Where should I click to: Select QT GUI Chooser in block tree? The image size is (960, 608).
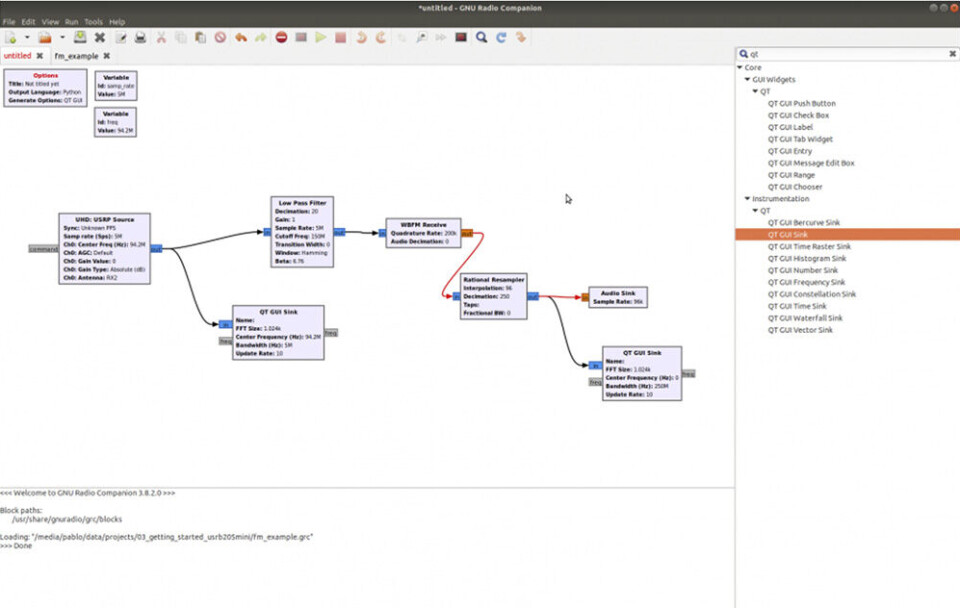[x=795, y=187]
